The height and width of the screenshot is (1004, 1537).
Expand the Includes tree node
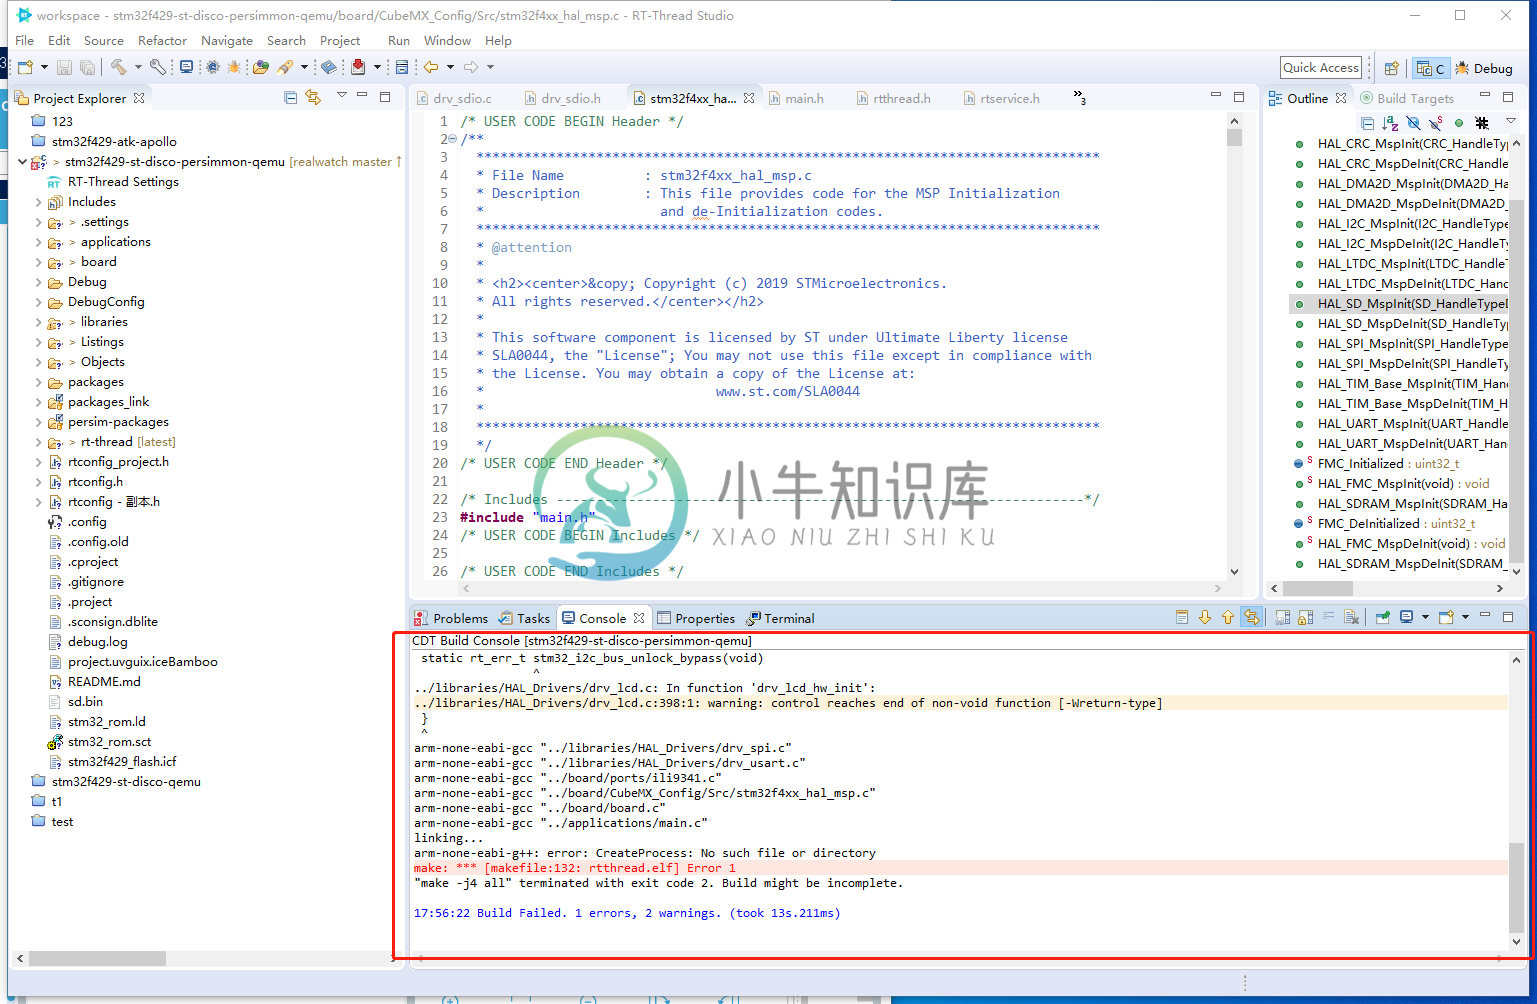click(x=39, y=202)
